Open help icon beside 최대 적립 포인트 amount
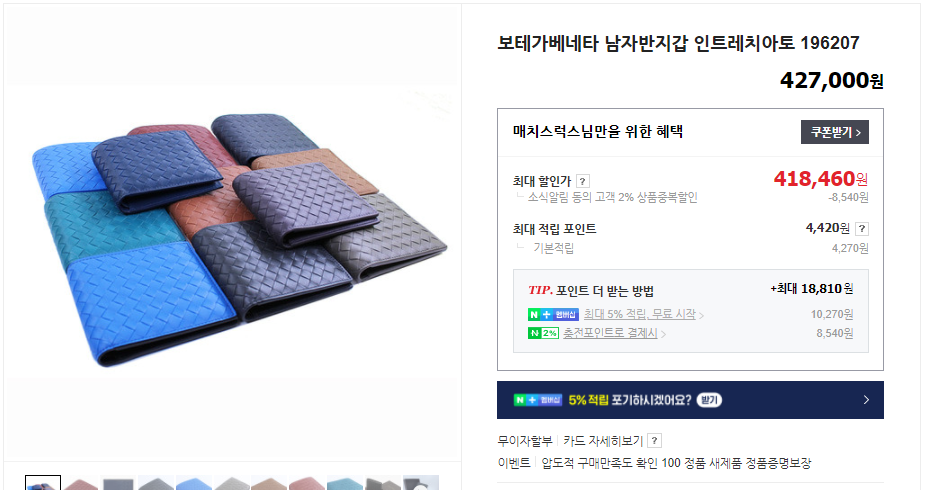Screen dimensions: 932x490 pos(862,228)
